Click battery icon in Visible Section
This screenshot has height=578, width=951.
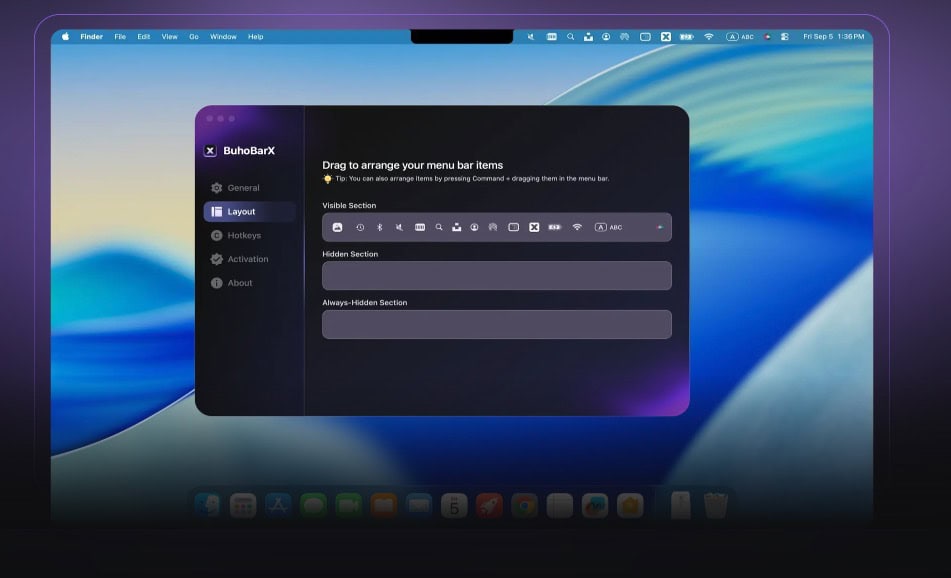point(554,228)
